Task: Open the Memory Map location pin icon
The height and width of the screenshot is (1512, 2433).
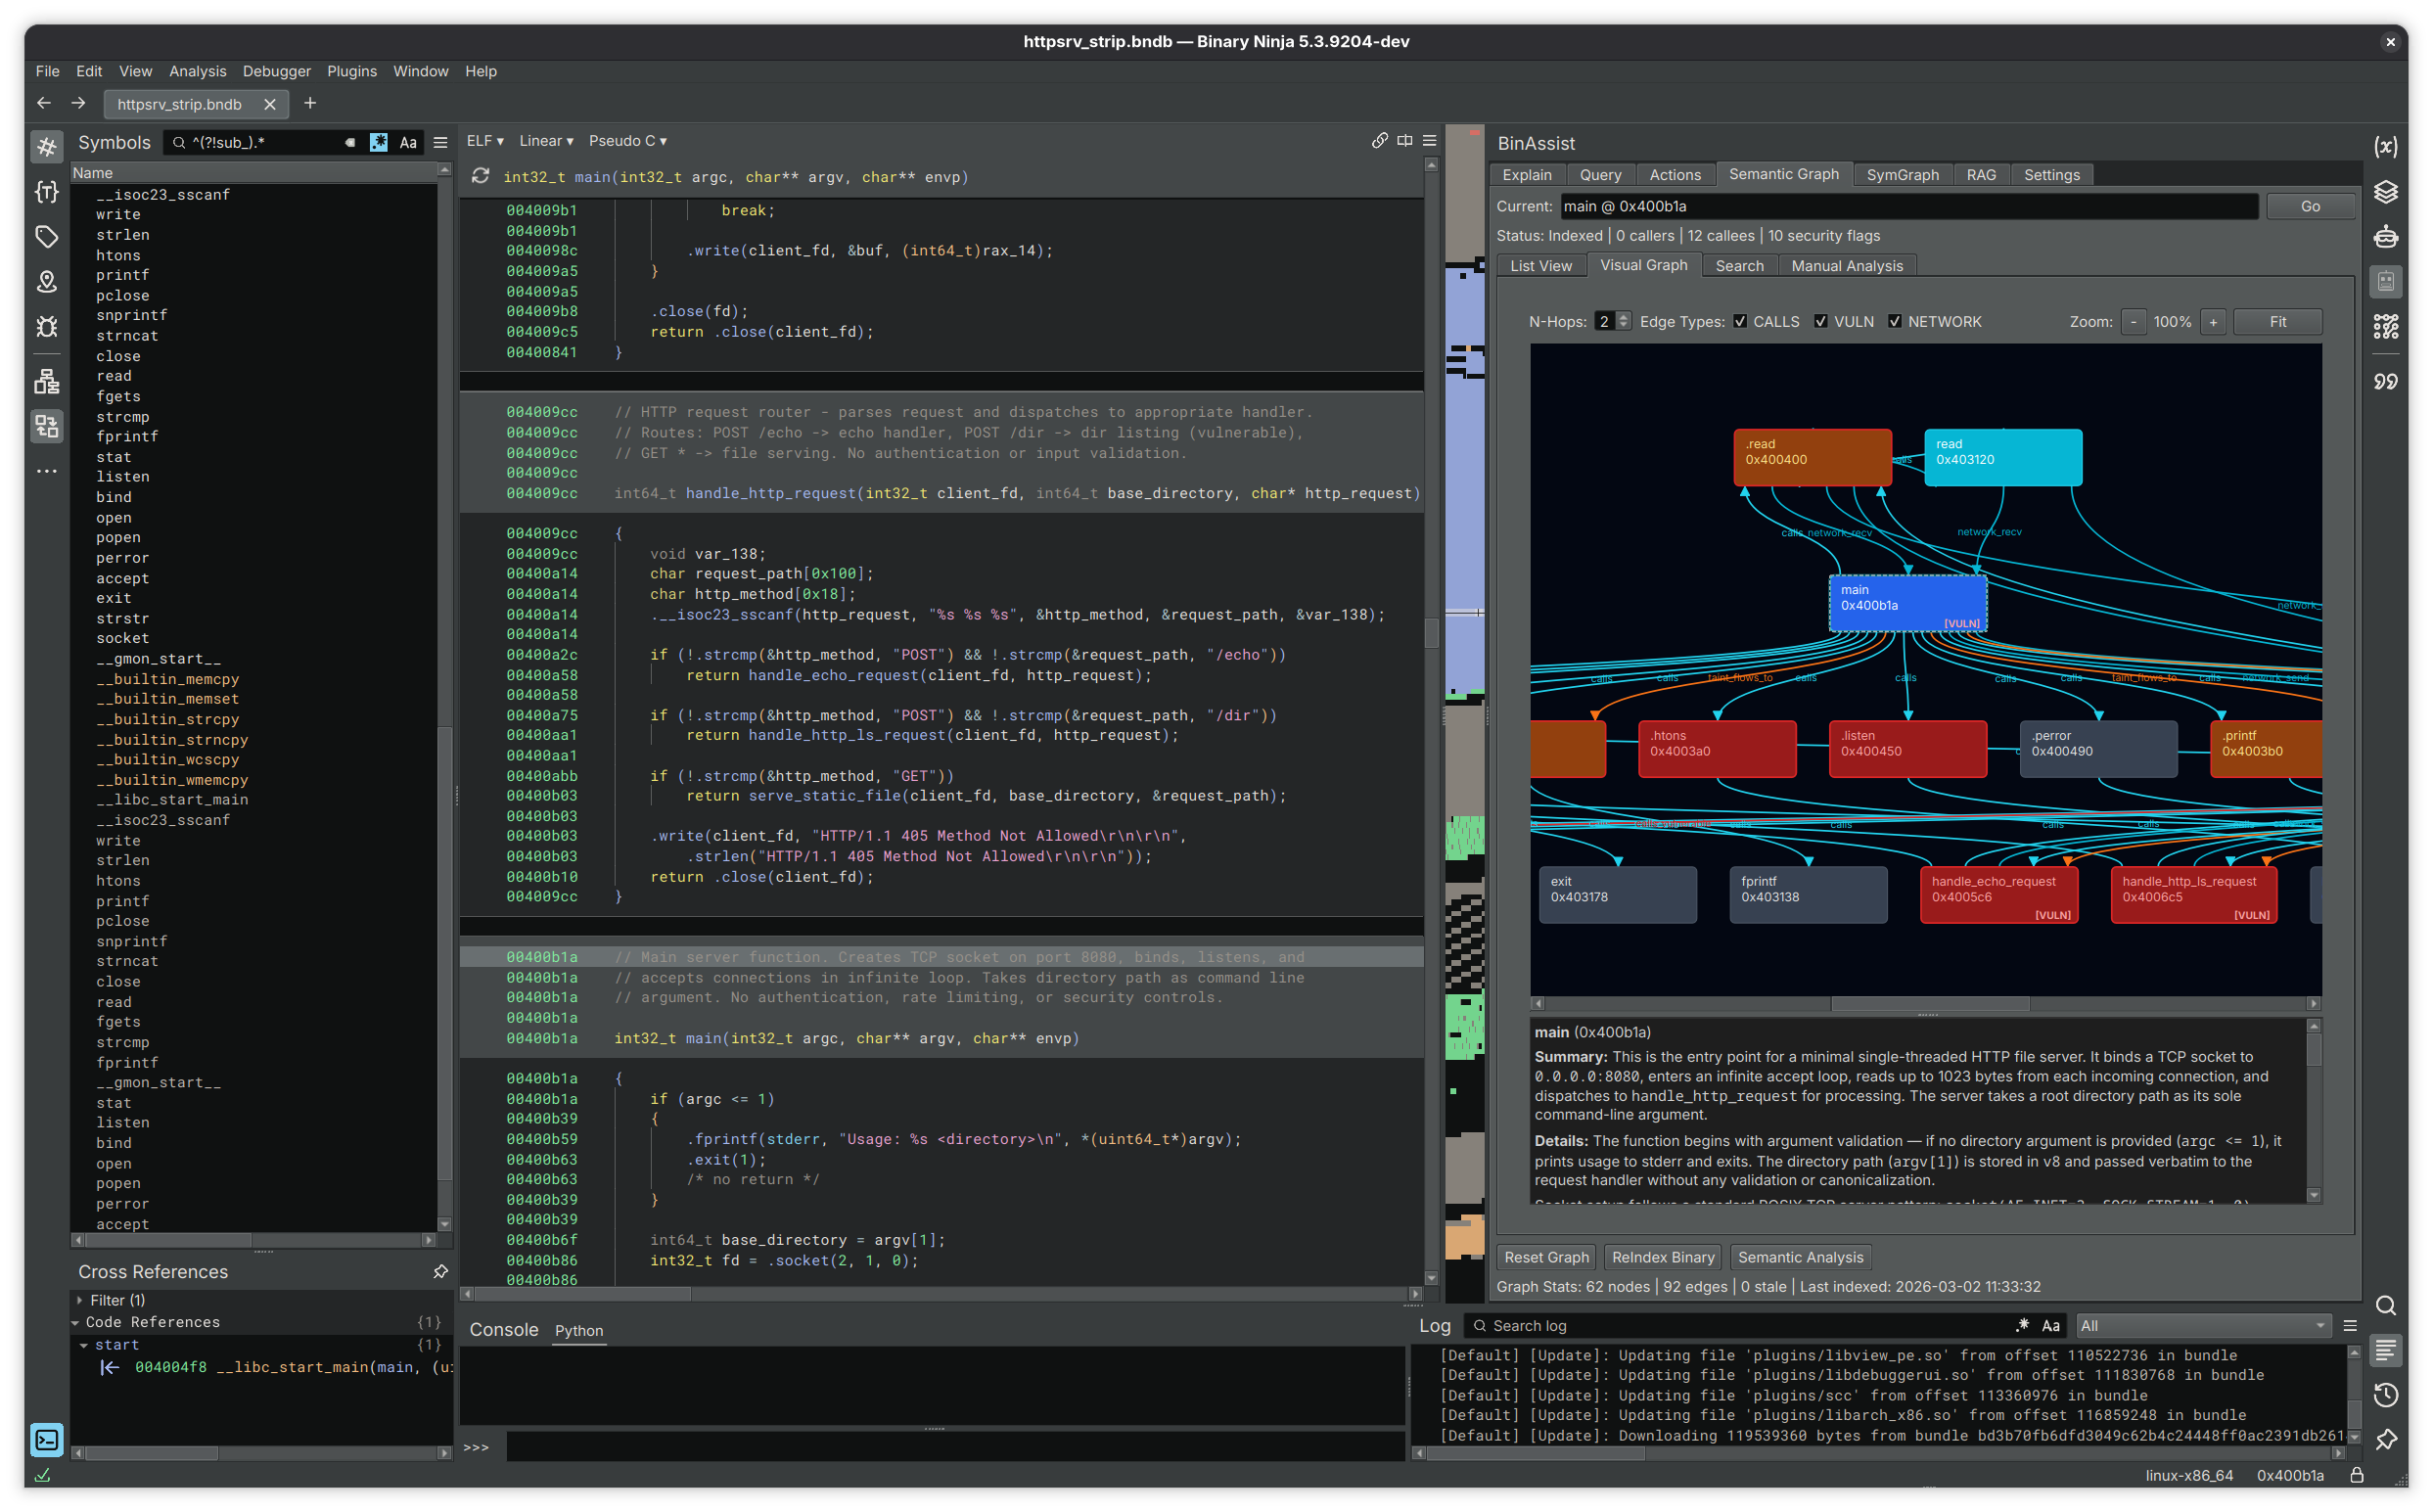Action: click(46, 282)
